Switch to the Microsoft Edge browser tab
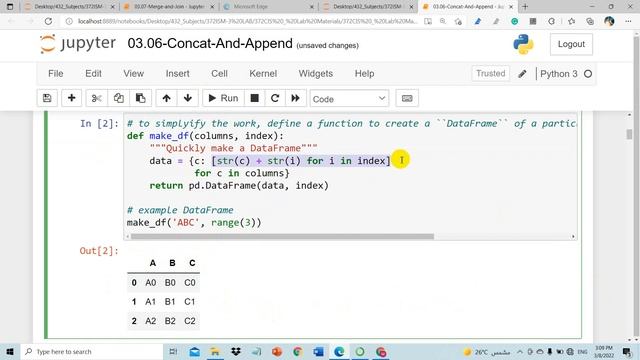 point(269,7)
